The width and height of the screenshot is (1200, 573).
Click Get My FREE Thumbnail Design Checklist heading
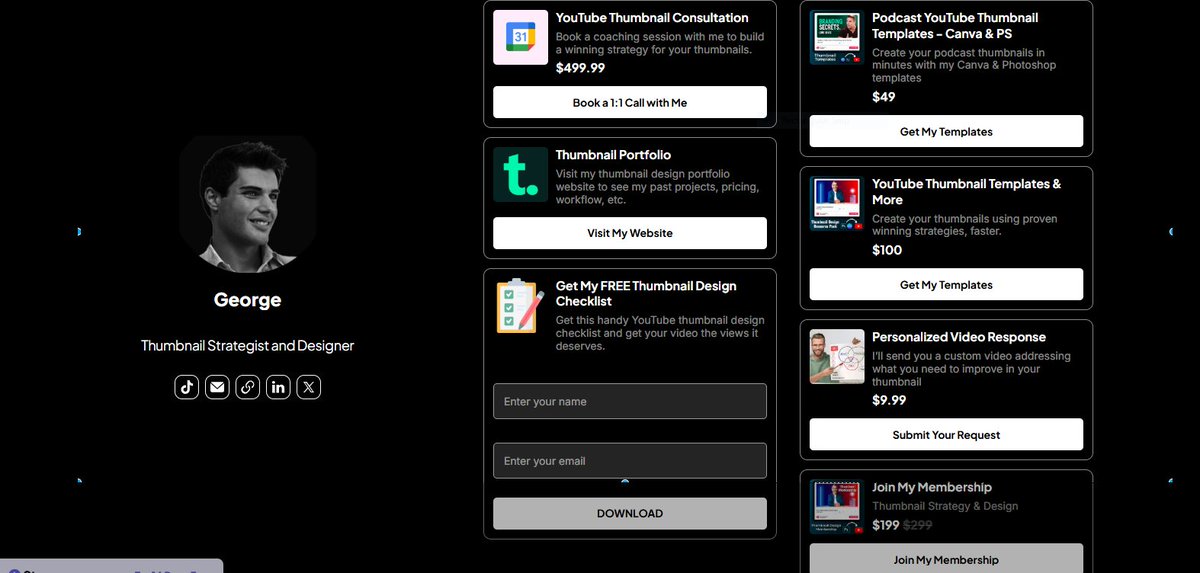pyautogui.click(x=646, y=293)
